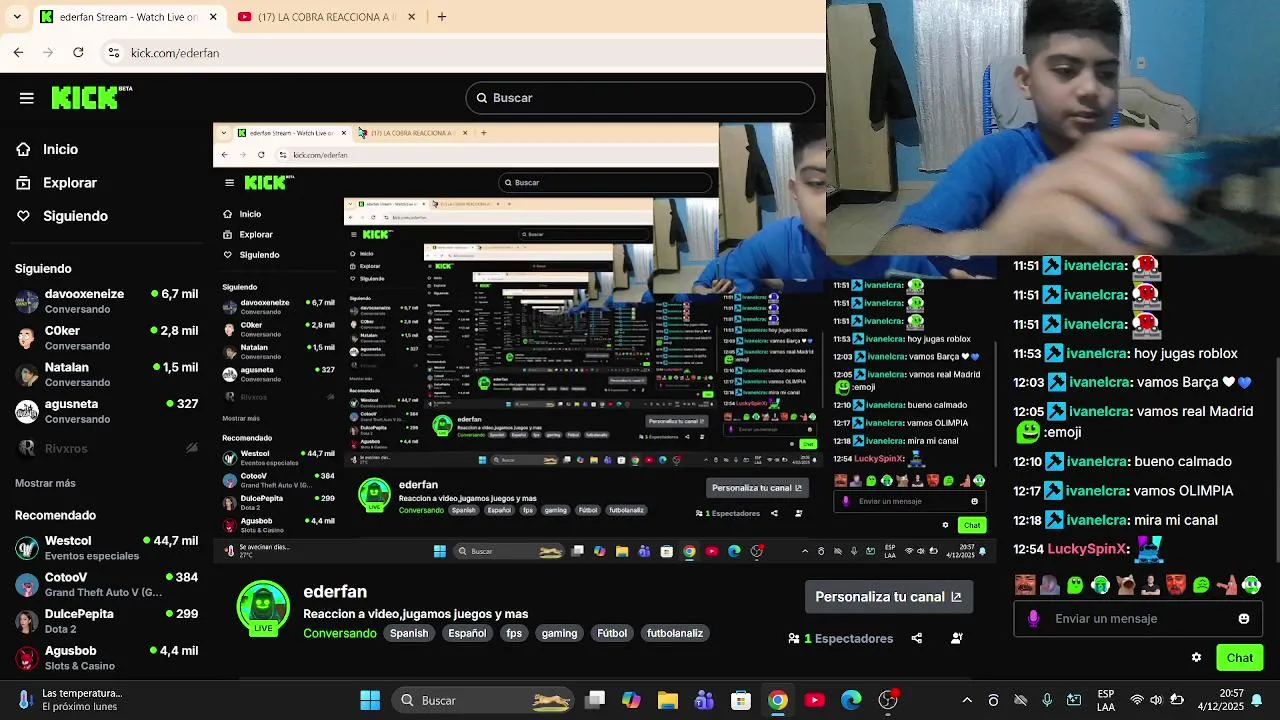1280x720 pixels.
Task: Open the YouTube app on the taskbar
Action: click(814, 700)
